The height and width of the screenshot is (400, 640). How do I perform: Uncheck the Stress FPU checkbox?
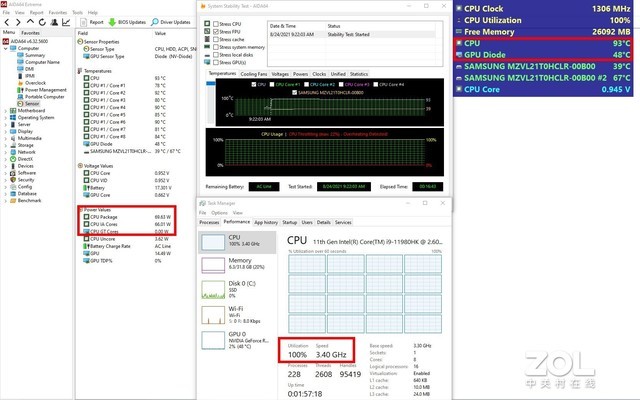[x=216, y=32]
